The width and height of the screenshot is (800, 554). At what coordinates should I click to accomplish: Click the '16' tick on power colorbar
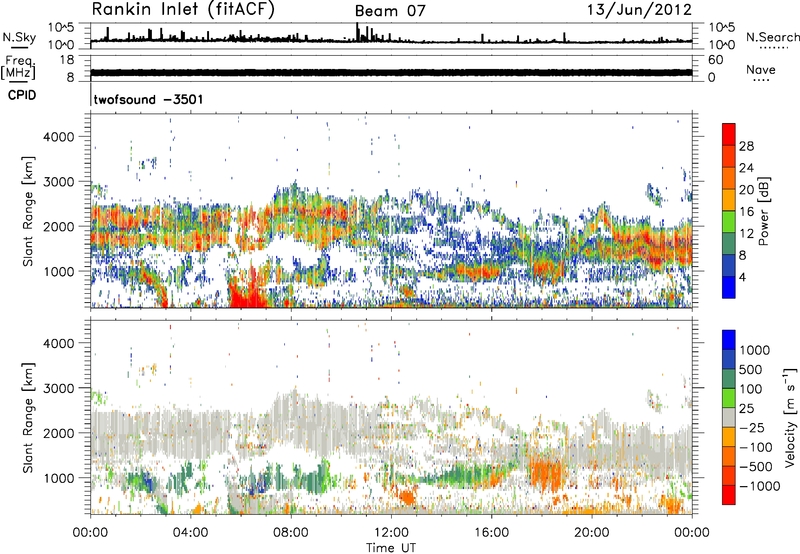pyautogui.click(x=746, y=212)
